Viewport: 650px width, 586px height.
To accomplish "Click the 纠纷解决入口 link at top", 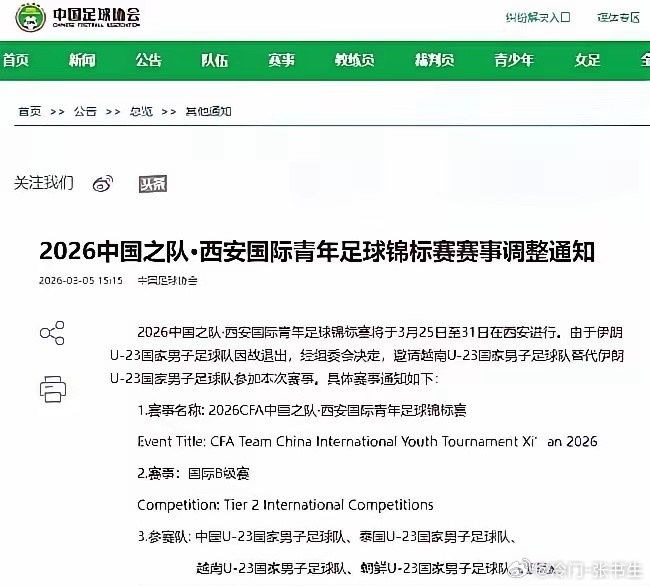I will pyautogui.click(x=538, y=17).
